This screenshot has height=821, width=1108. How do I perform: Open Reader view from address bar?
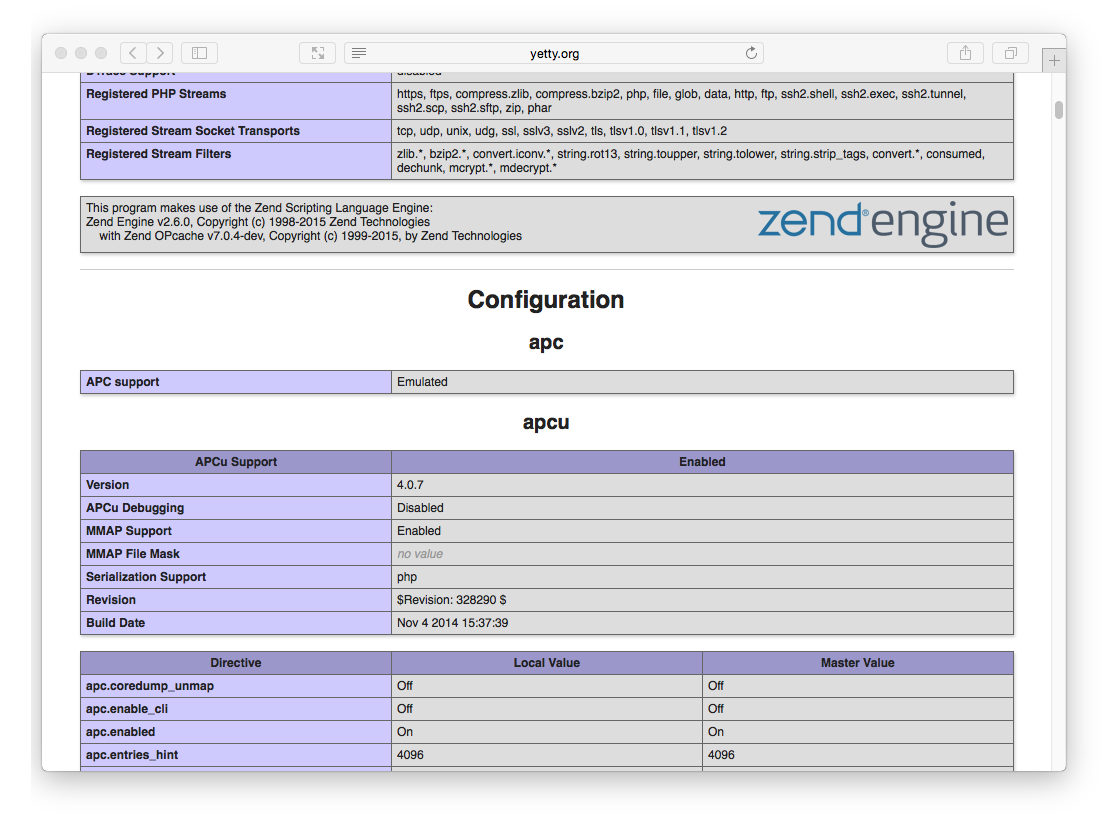[x=360, y=53]
